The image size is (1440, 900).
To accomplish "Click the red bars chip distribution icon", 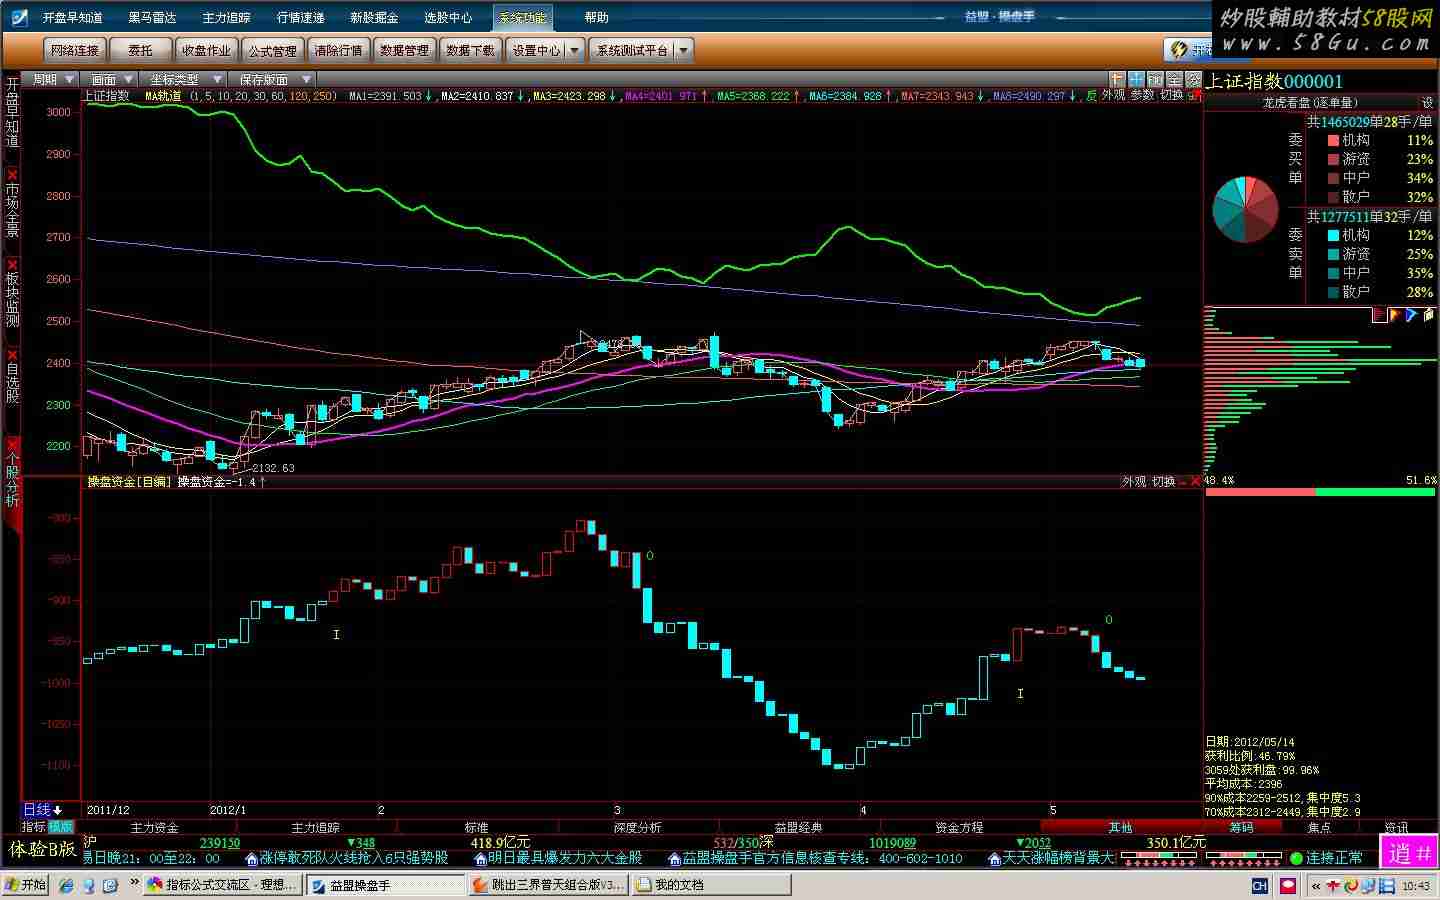I will [1380, 315].
